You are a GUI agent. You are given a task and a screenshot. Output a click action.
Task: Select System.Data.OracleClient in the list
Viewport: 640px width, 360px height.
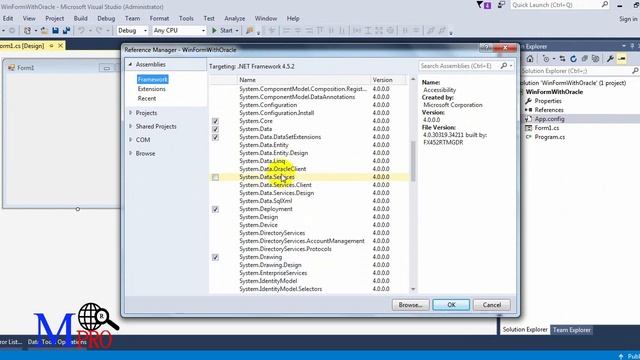click(273, 169)
